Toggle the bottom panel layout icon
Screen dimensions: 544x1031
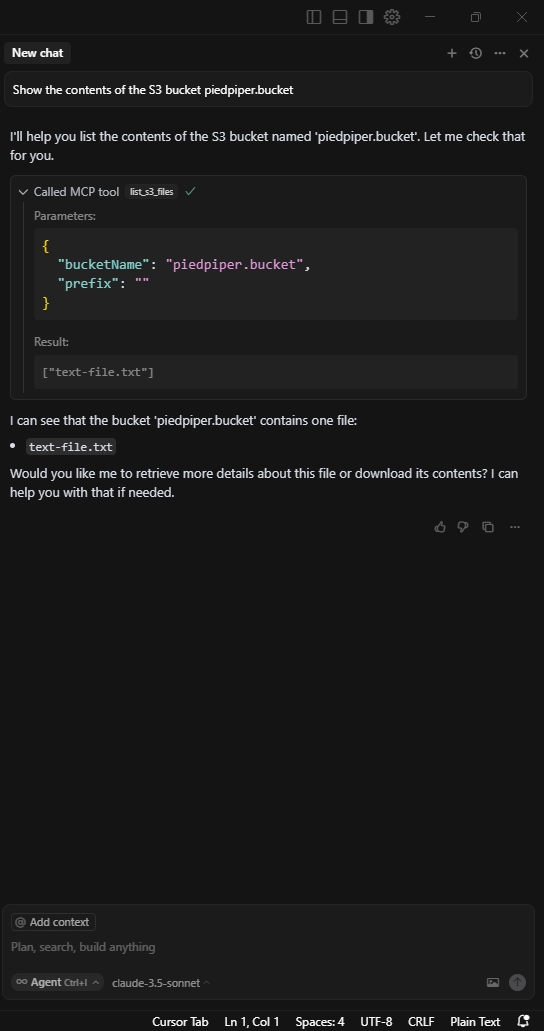[340, 17]
